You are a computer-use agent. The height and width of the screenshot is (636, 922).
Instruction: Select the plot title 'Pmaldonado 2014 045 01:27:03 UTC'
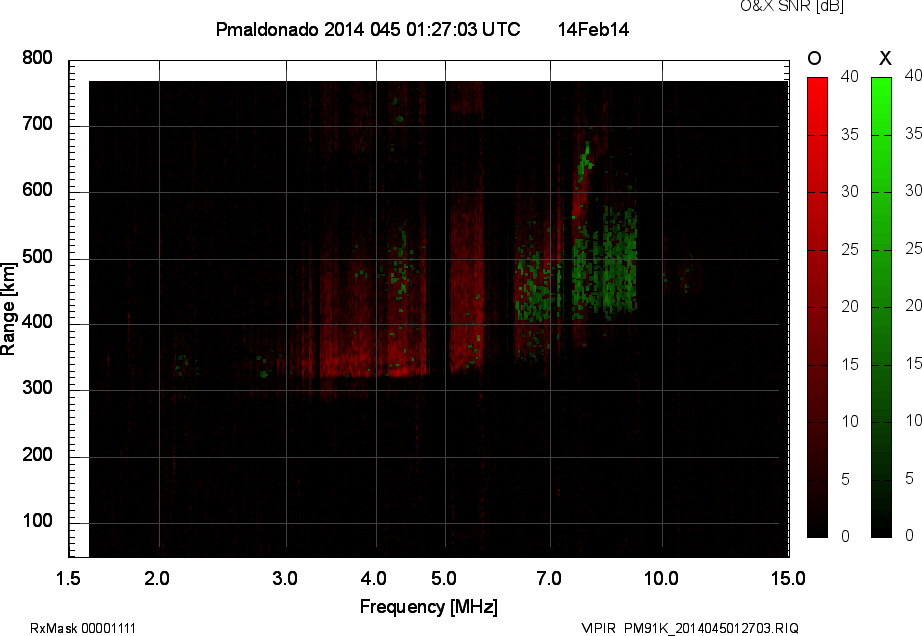coord(368,29)
